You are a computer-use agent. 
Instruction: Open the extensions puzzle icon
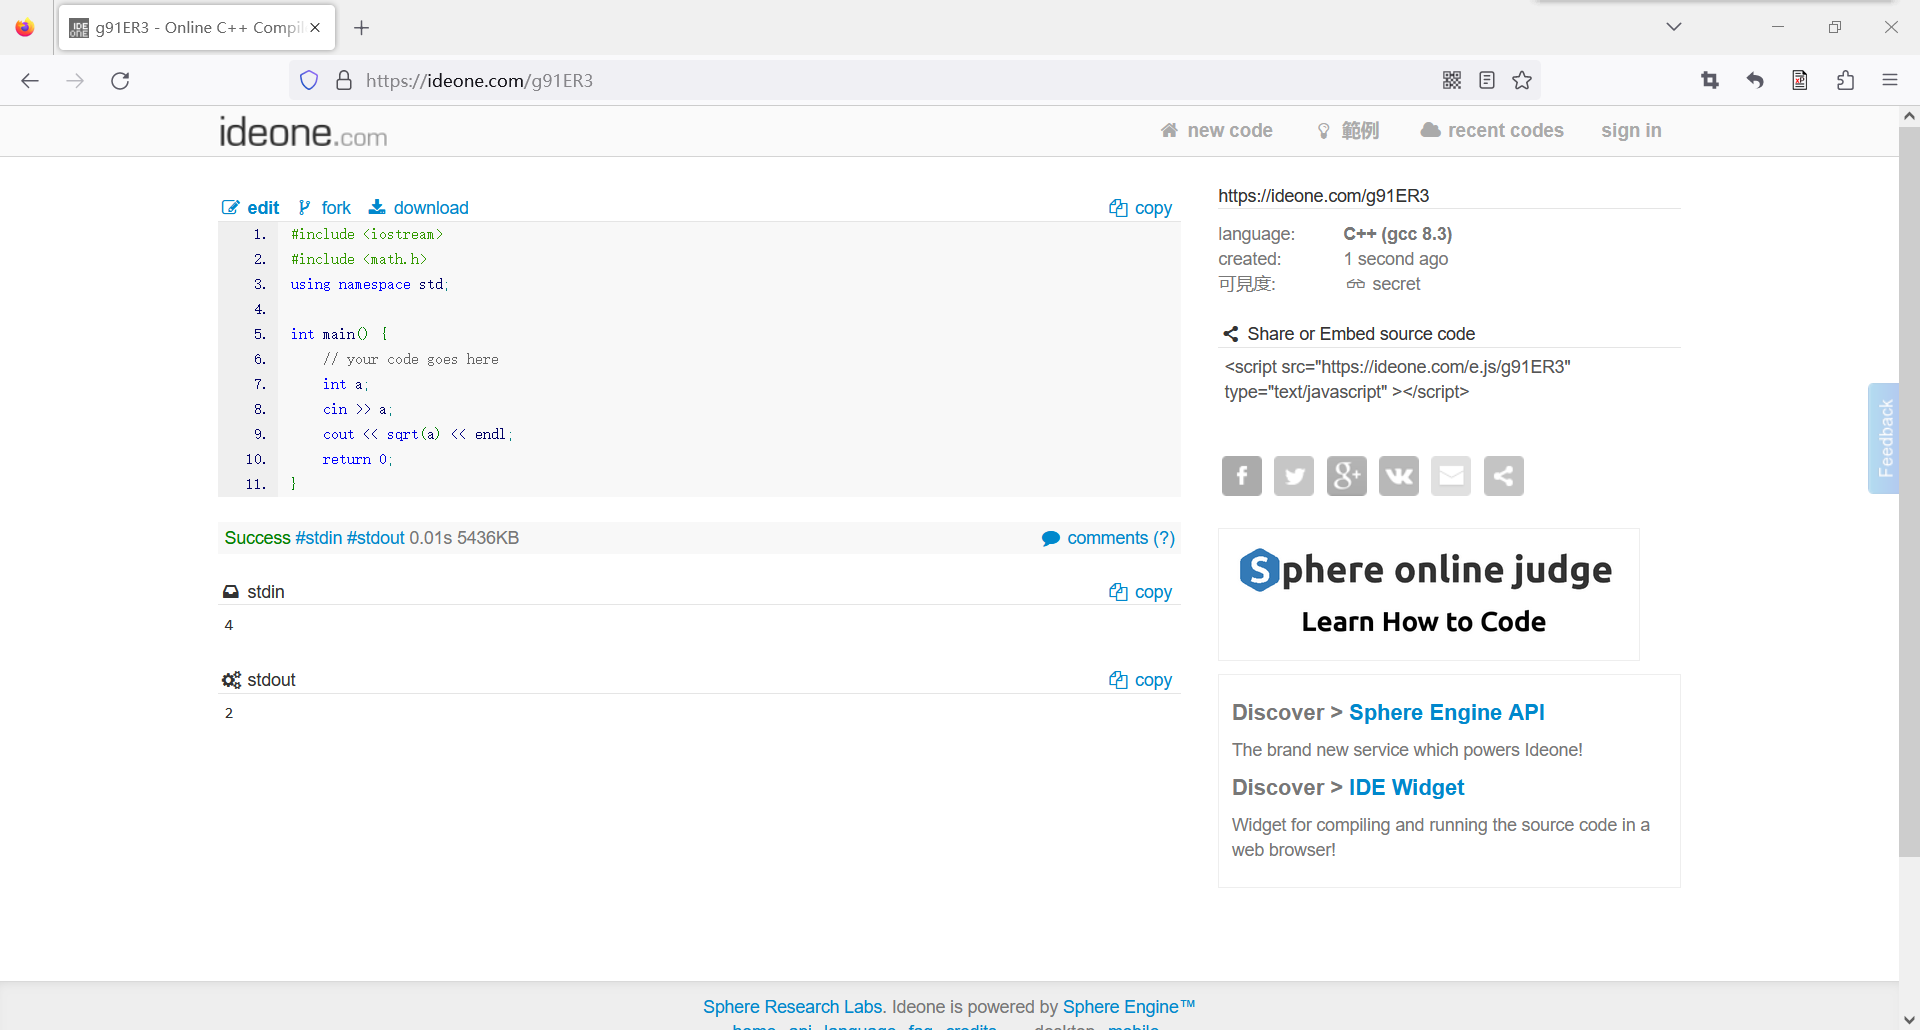click(1845, 81)
